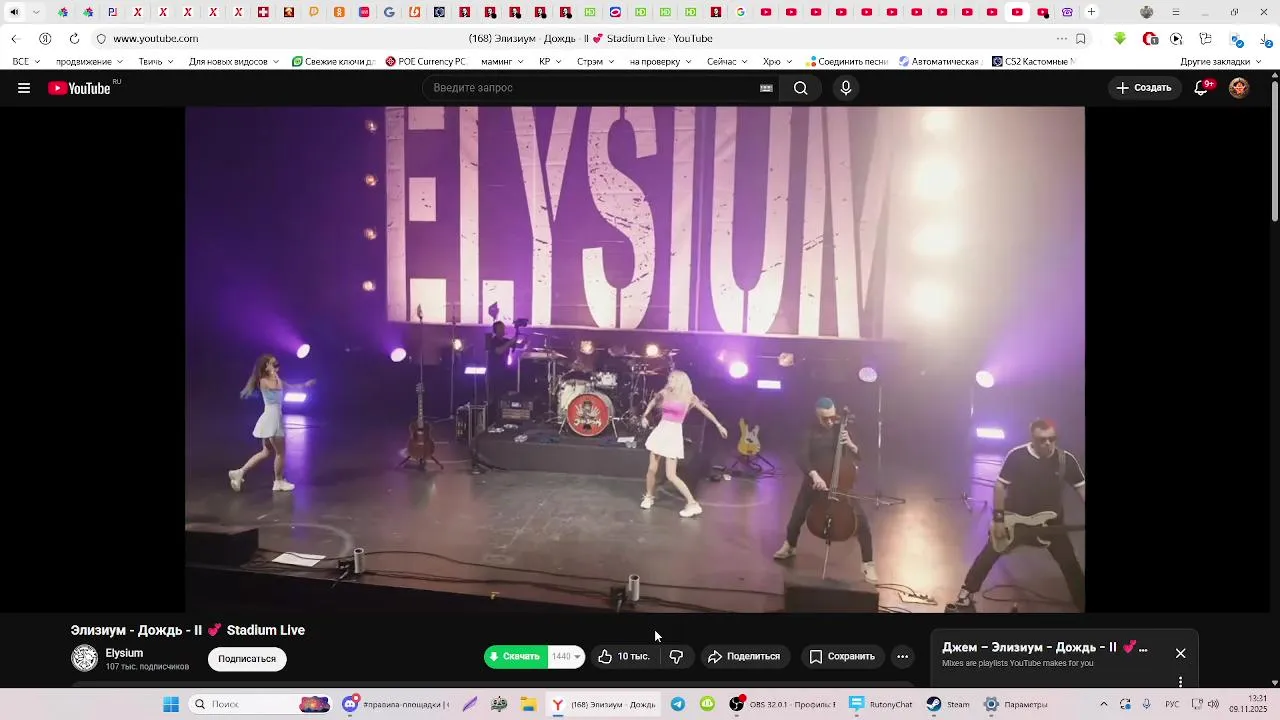Open the address bar three-dot page actions
1280x720 pixels.
(1062, 38)
